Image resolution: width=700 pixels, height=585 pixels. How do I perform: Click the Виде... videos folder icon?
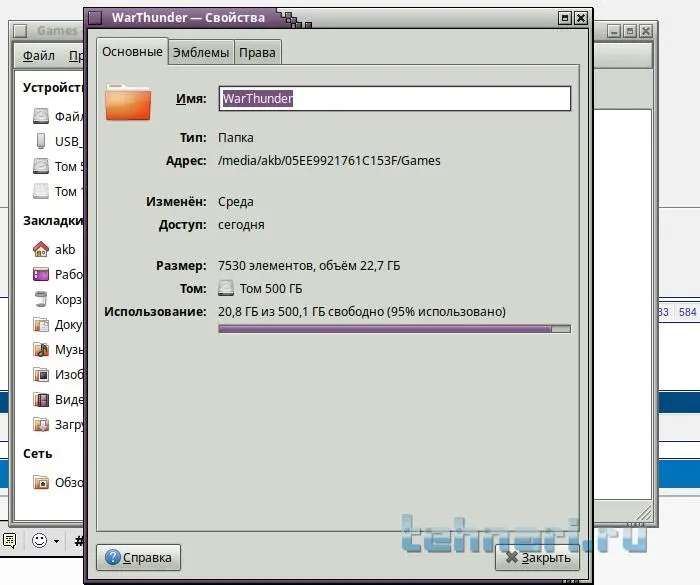pos(41,399)
